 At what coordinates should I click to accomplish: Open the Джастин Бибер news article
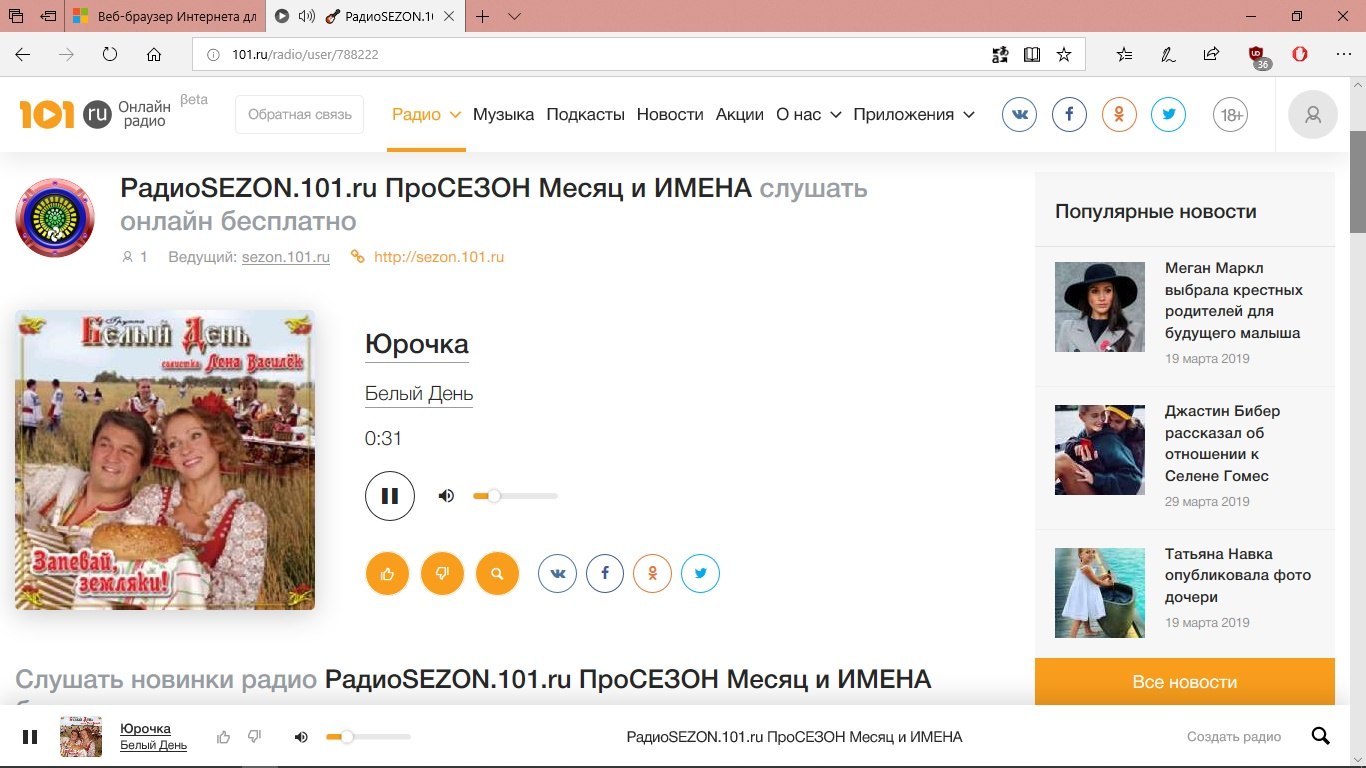1222,443
